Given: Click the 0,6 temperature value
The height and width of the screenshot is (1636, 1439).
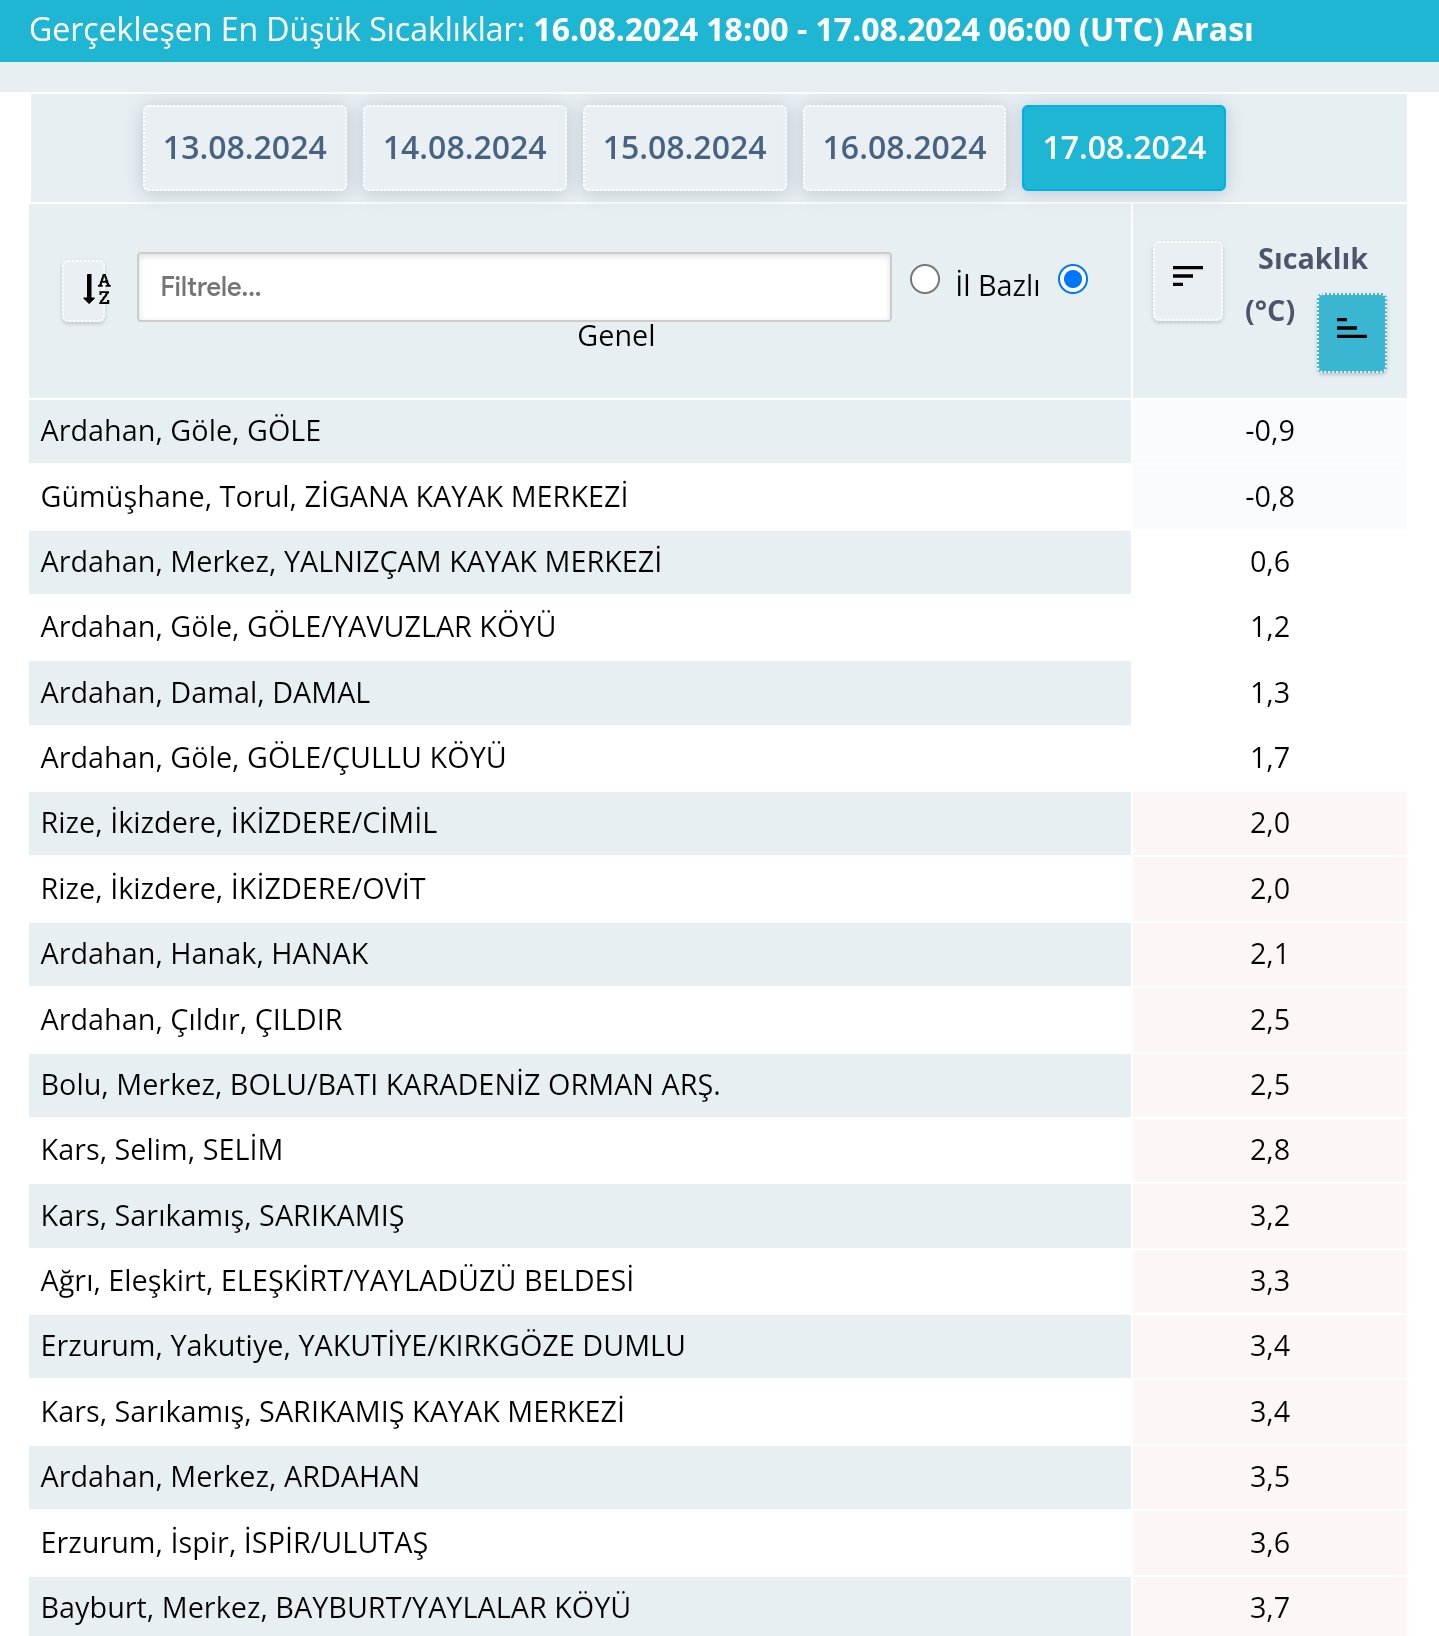Looking at the screenshot, I should point(1269,562).
